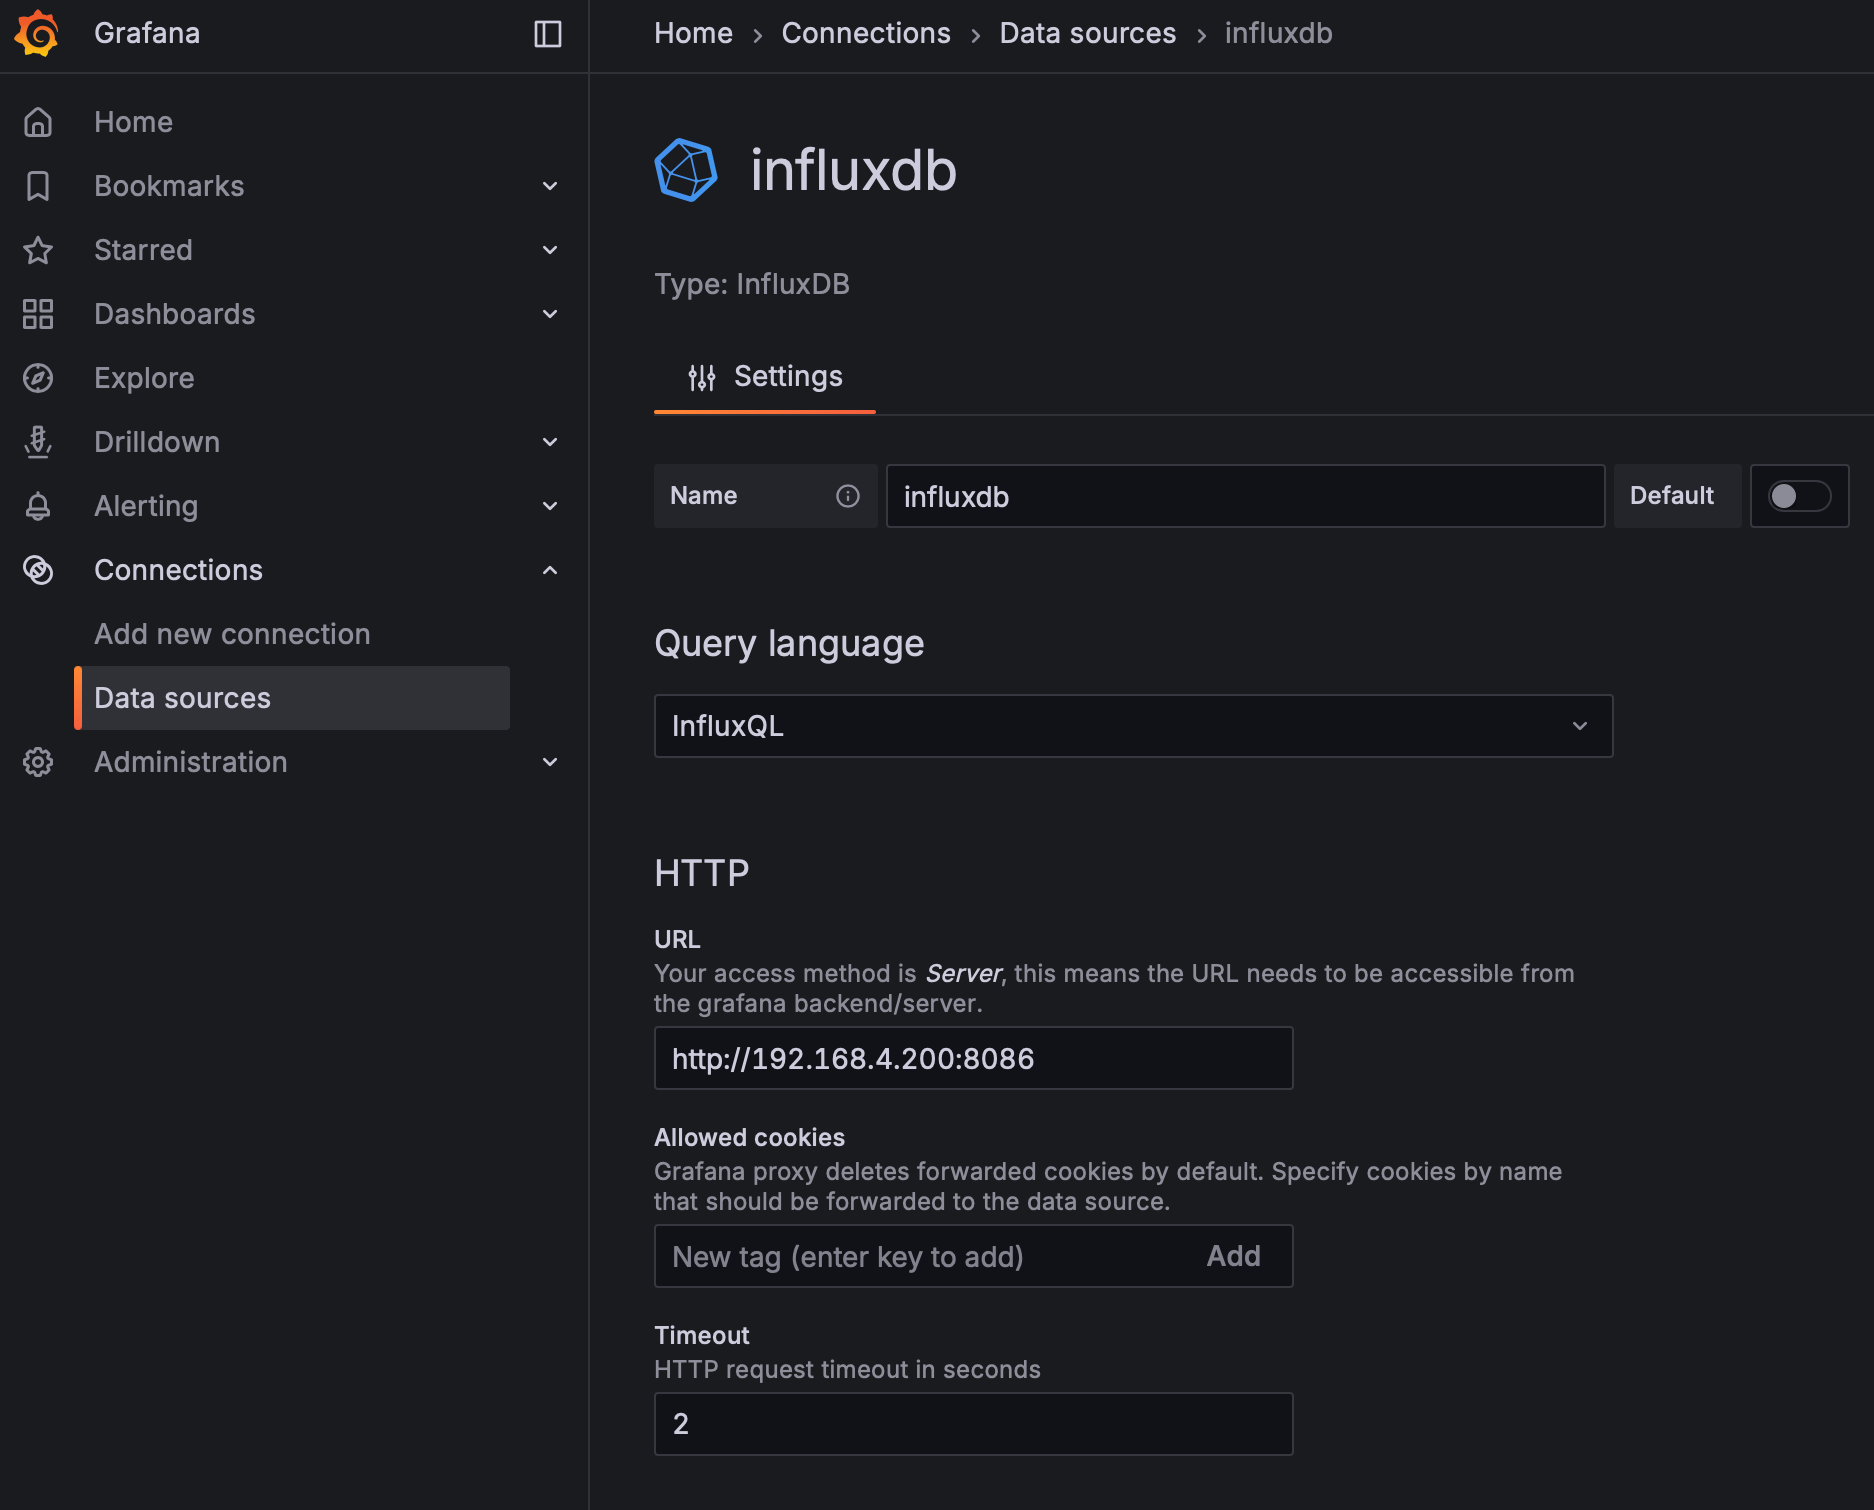Open the Query language InfluxQL dropdown

click(x=1133, y=726)
